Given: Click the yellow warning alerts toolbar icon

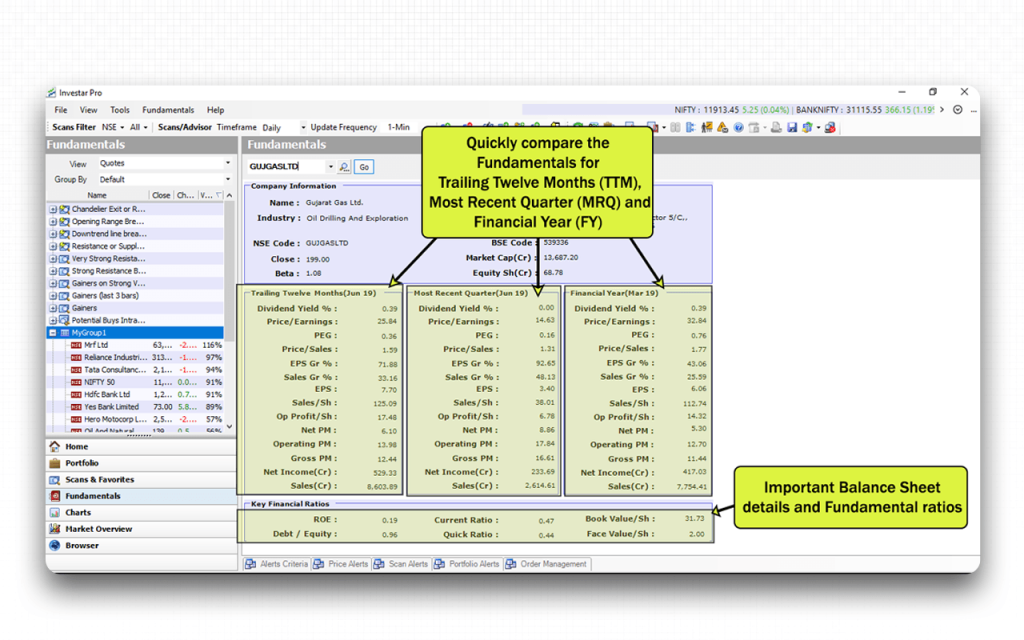Looking at the screenshot, I should pyautogui.click(x=721, y=127).
